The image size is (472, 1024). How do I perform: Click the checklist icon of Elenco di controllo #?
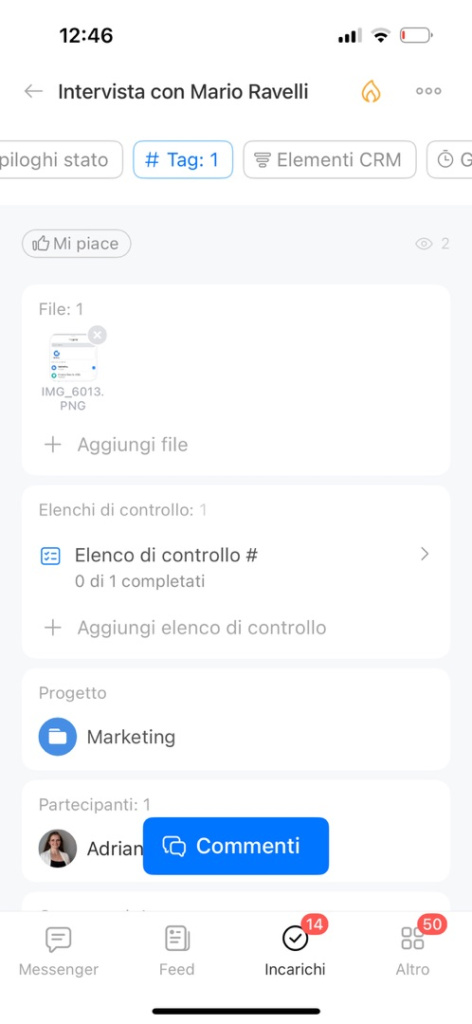point(50,556)
